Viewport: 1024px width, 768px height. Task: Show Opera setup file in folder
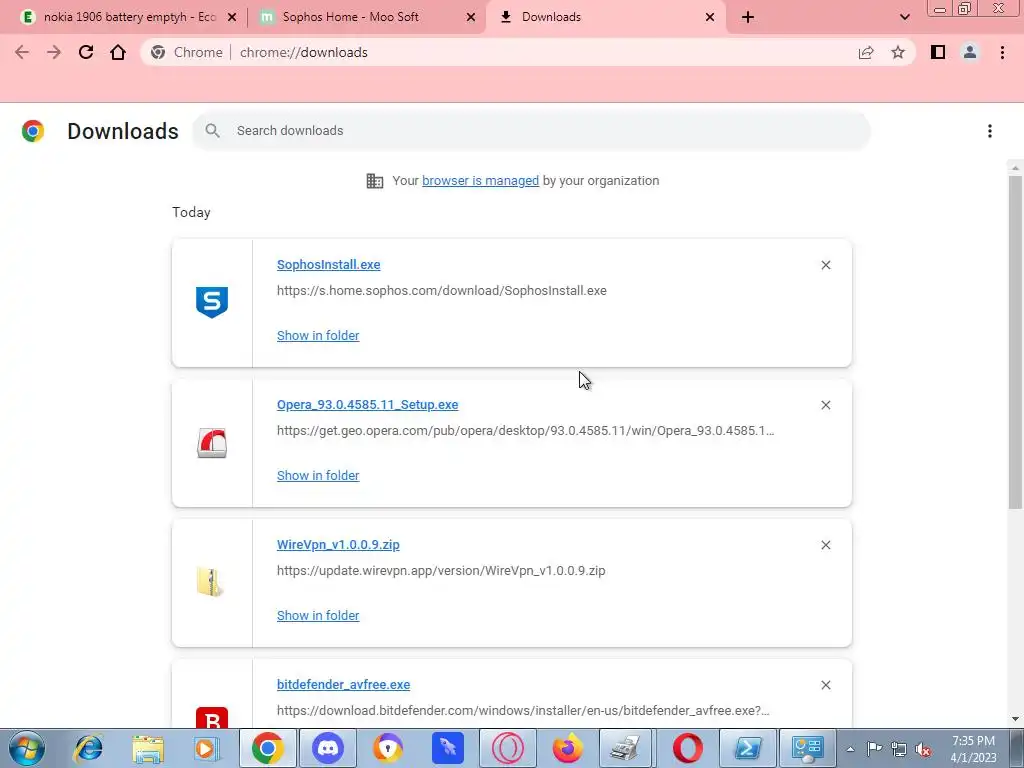coord(318,475)
